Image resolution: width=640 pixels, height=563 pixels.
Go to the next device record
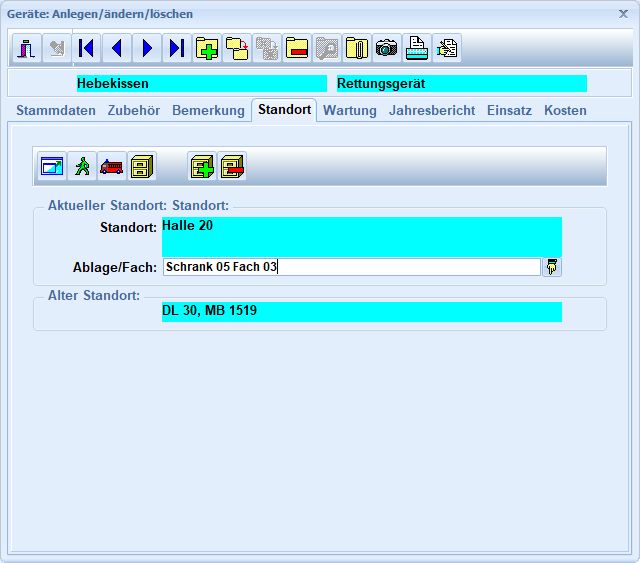click(x=147, y=48)
